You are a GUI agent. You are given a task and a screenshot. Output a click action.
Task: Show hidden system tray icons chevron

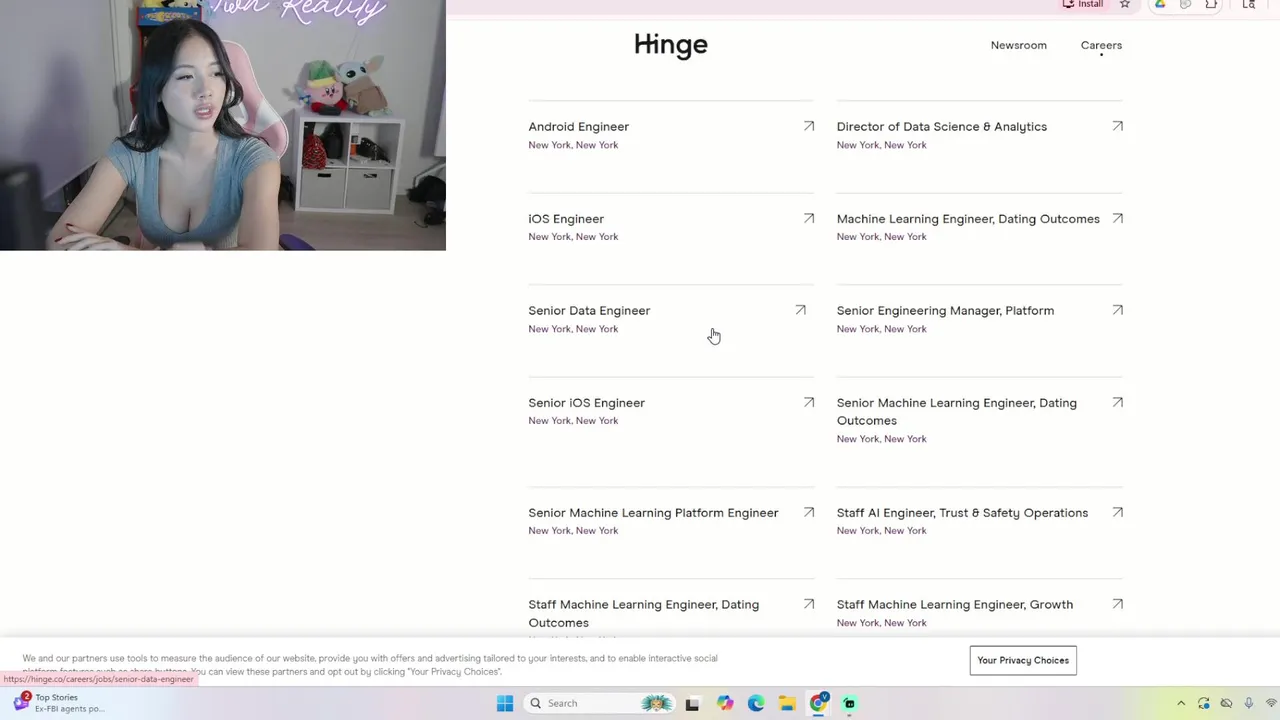point(1181,703)
